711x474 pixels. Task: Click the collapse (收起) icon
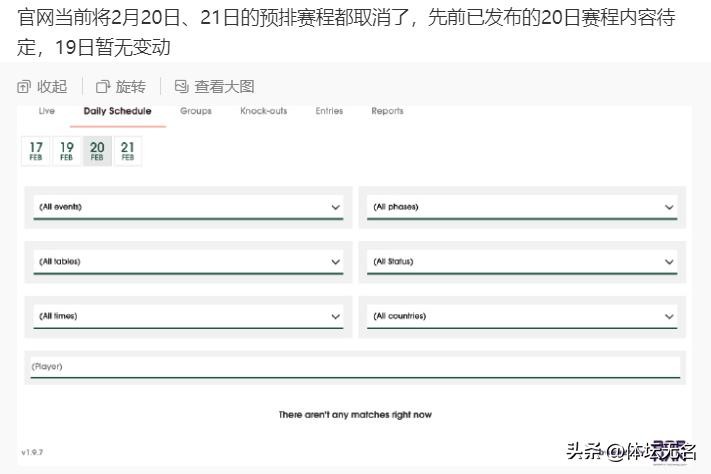click(25, 87)
